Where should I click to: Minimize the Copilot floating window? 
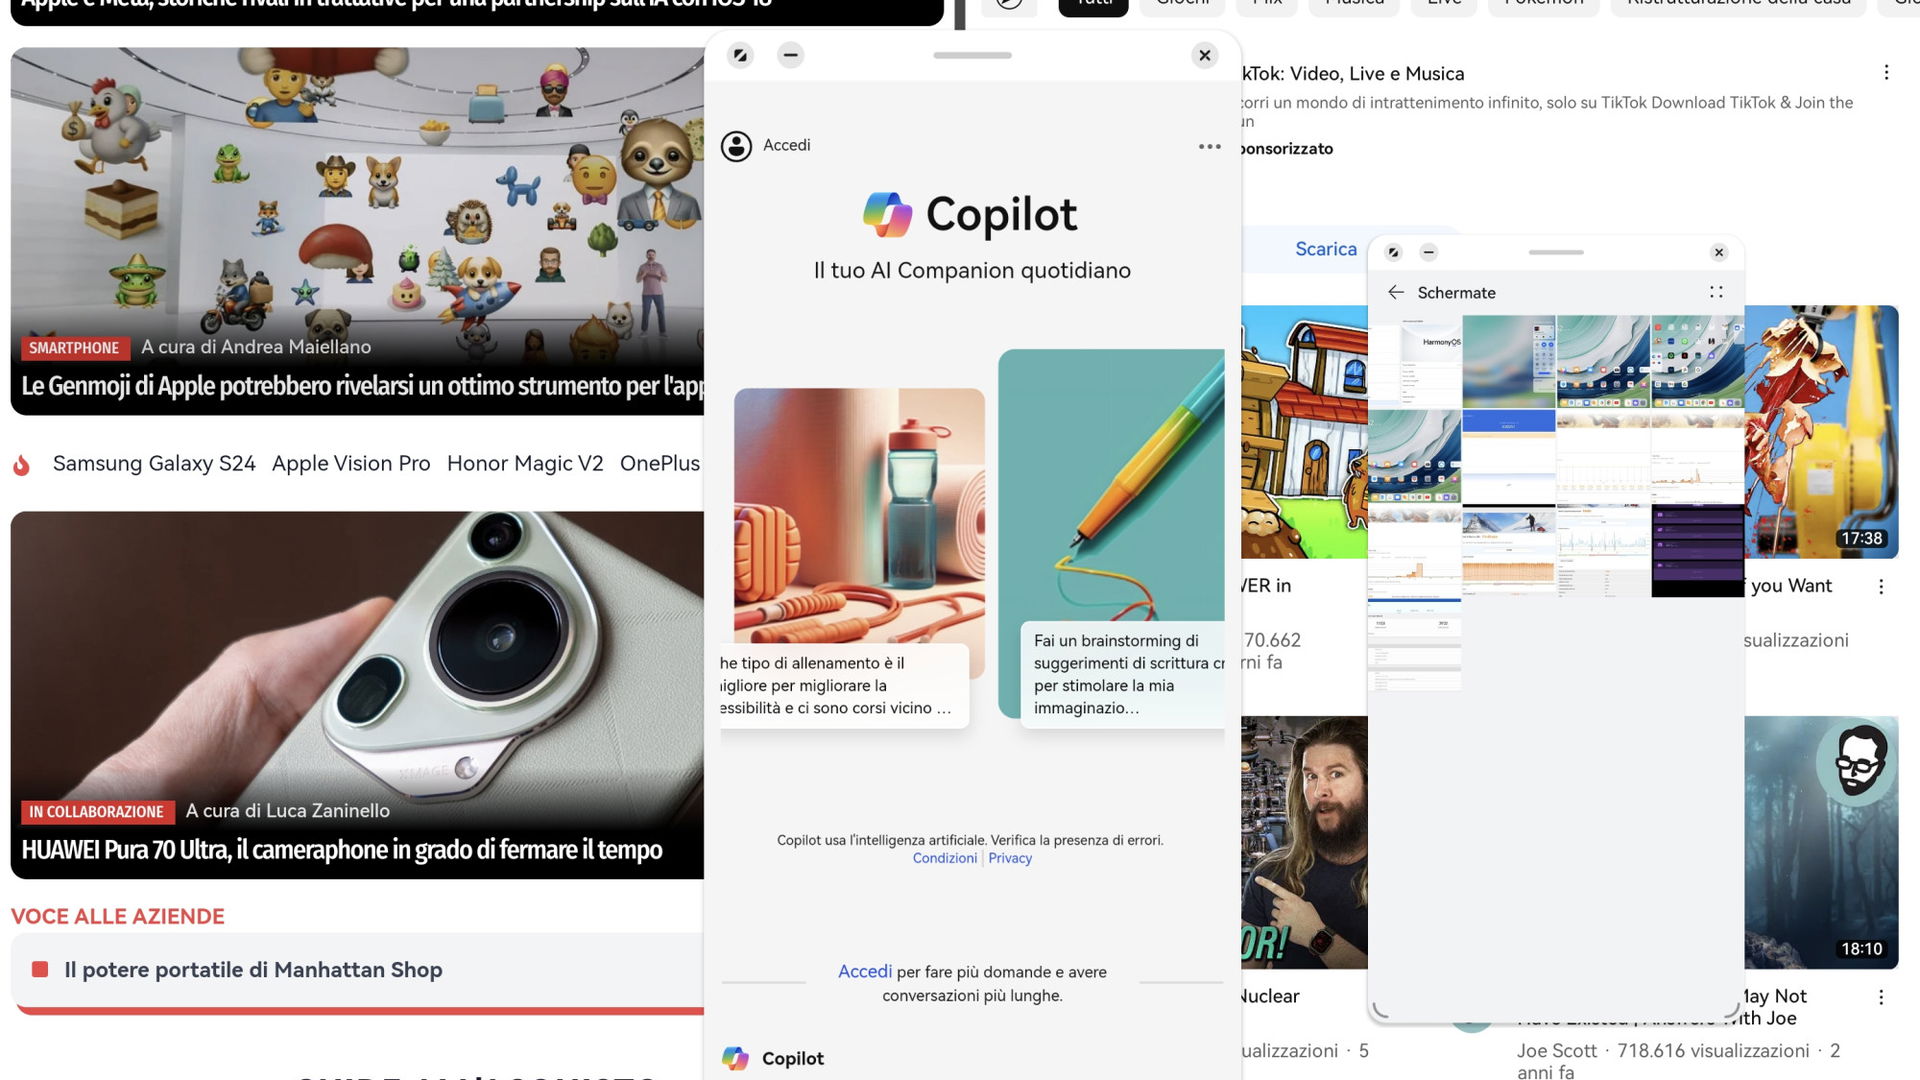[790, 55]
